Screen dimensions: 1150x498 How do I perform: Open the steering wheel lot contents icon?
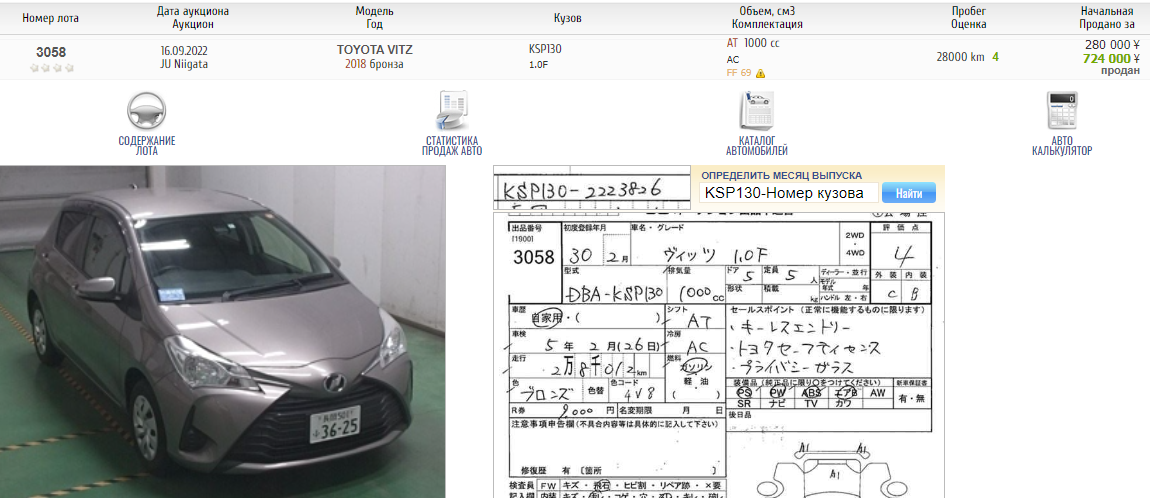coord(147,112)
